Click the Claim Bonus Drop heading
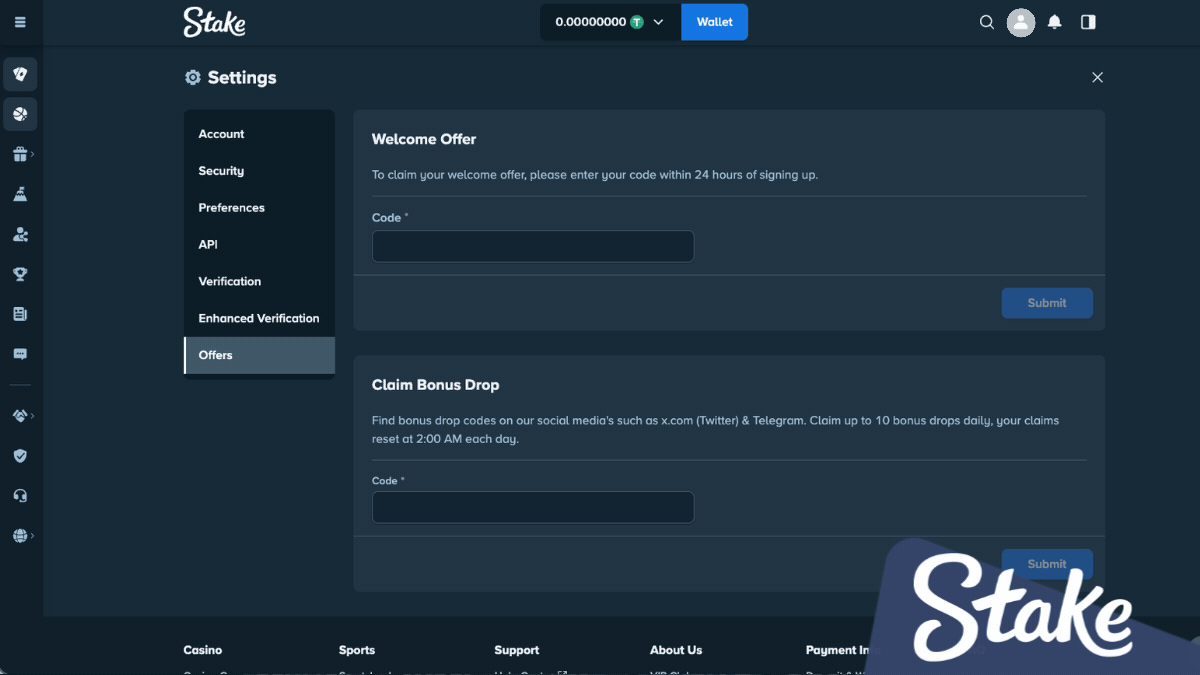Viewport: 1200px width, 675px height. [x=435, y=385]
